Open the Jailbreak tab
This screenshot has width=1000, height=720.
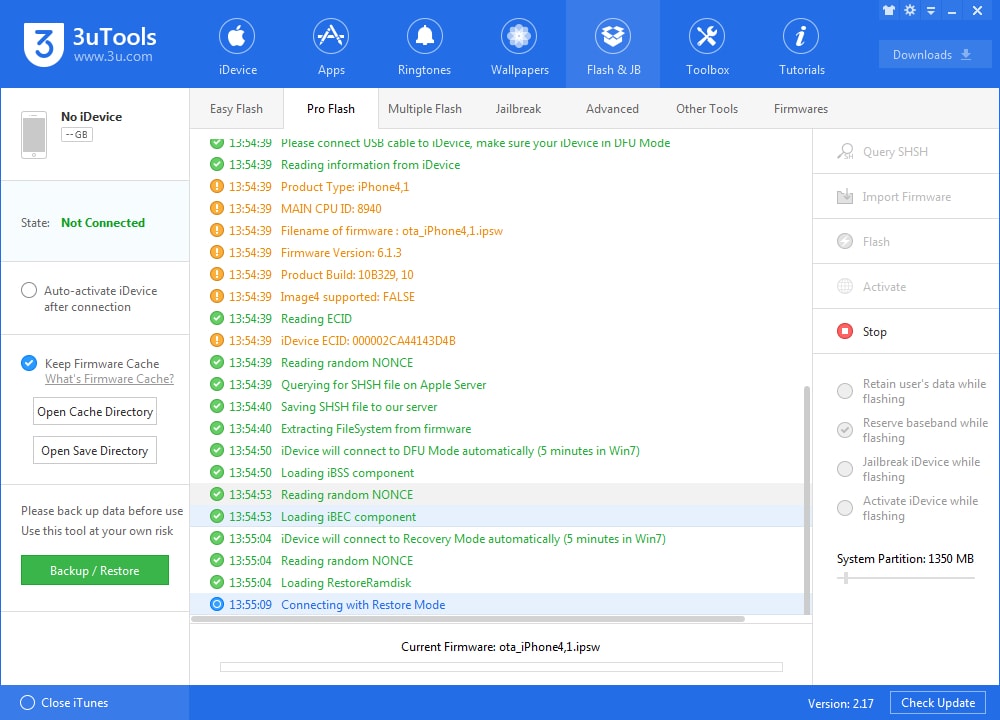[518, 108]
